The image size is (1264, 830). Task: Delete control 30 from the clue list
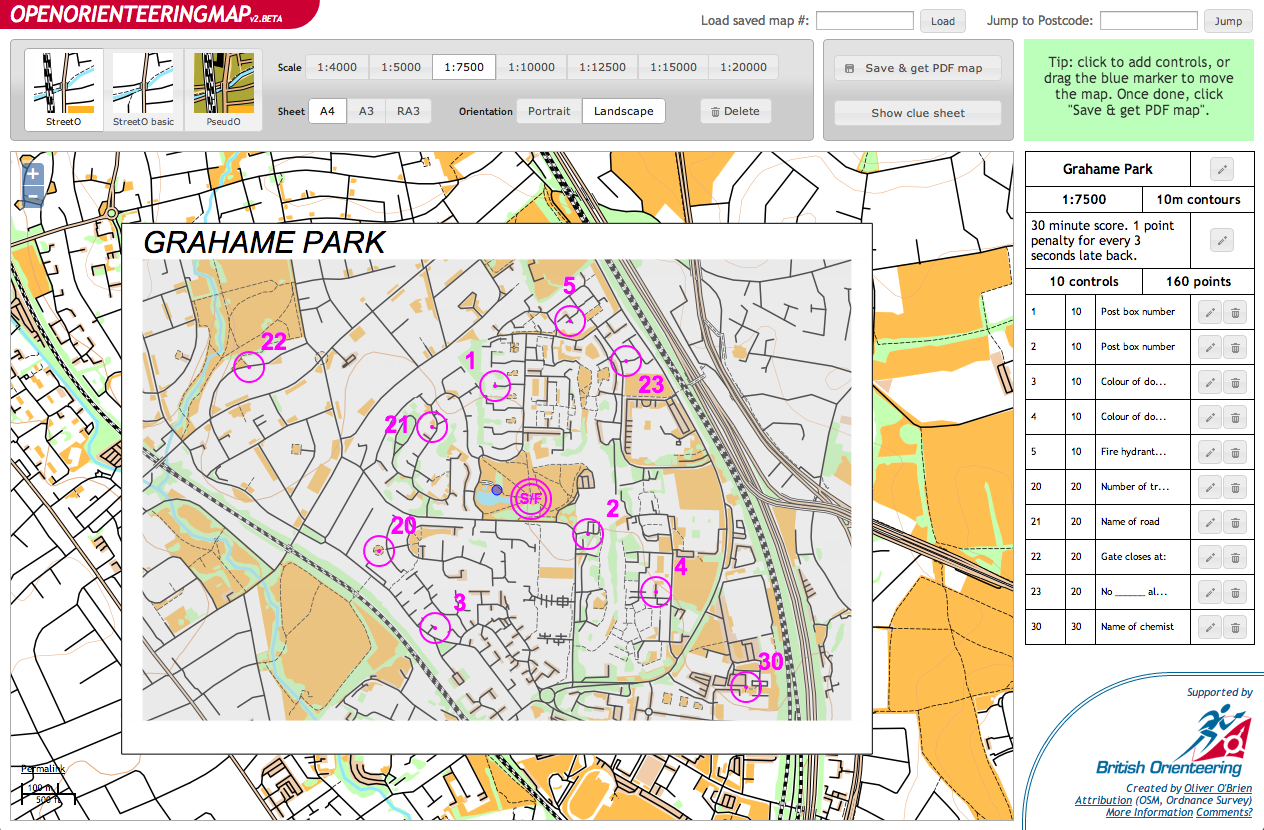pos(1236,626)
